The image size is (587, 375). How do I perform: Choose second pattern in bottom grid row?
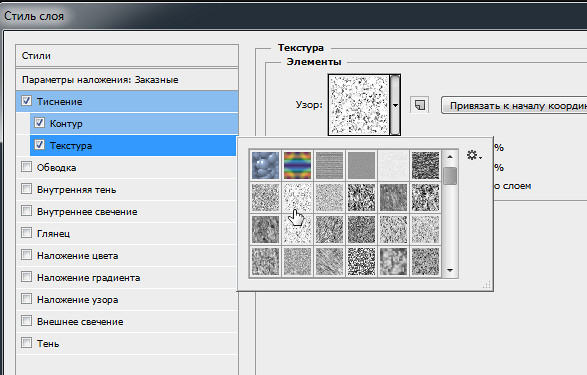pyautogui.click(x=297, y=261)
